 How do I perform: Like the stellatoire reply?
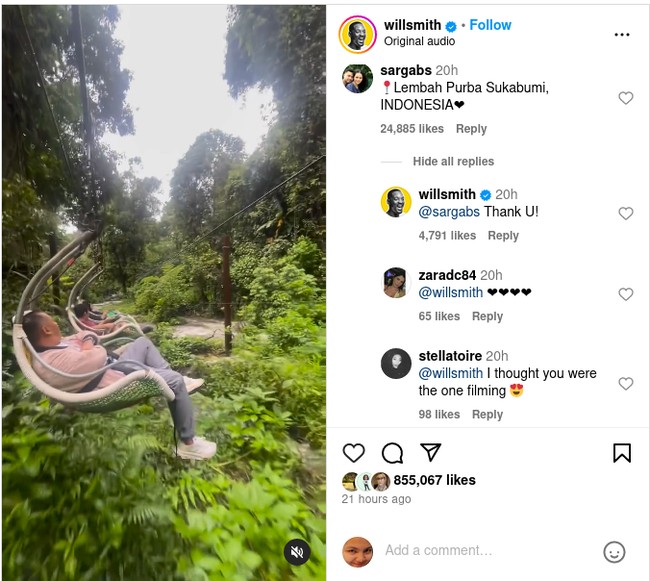pyautogui.click(x=626, y=383)
